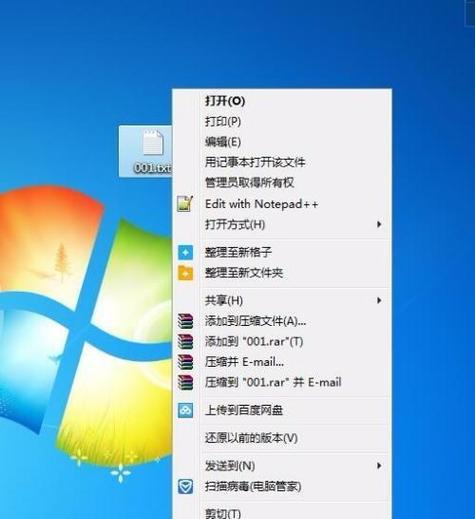475x519 pixels.
Task: Click the Notepad++ icon in context menu
Action: (185, 204)
